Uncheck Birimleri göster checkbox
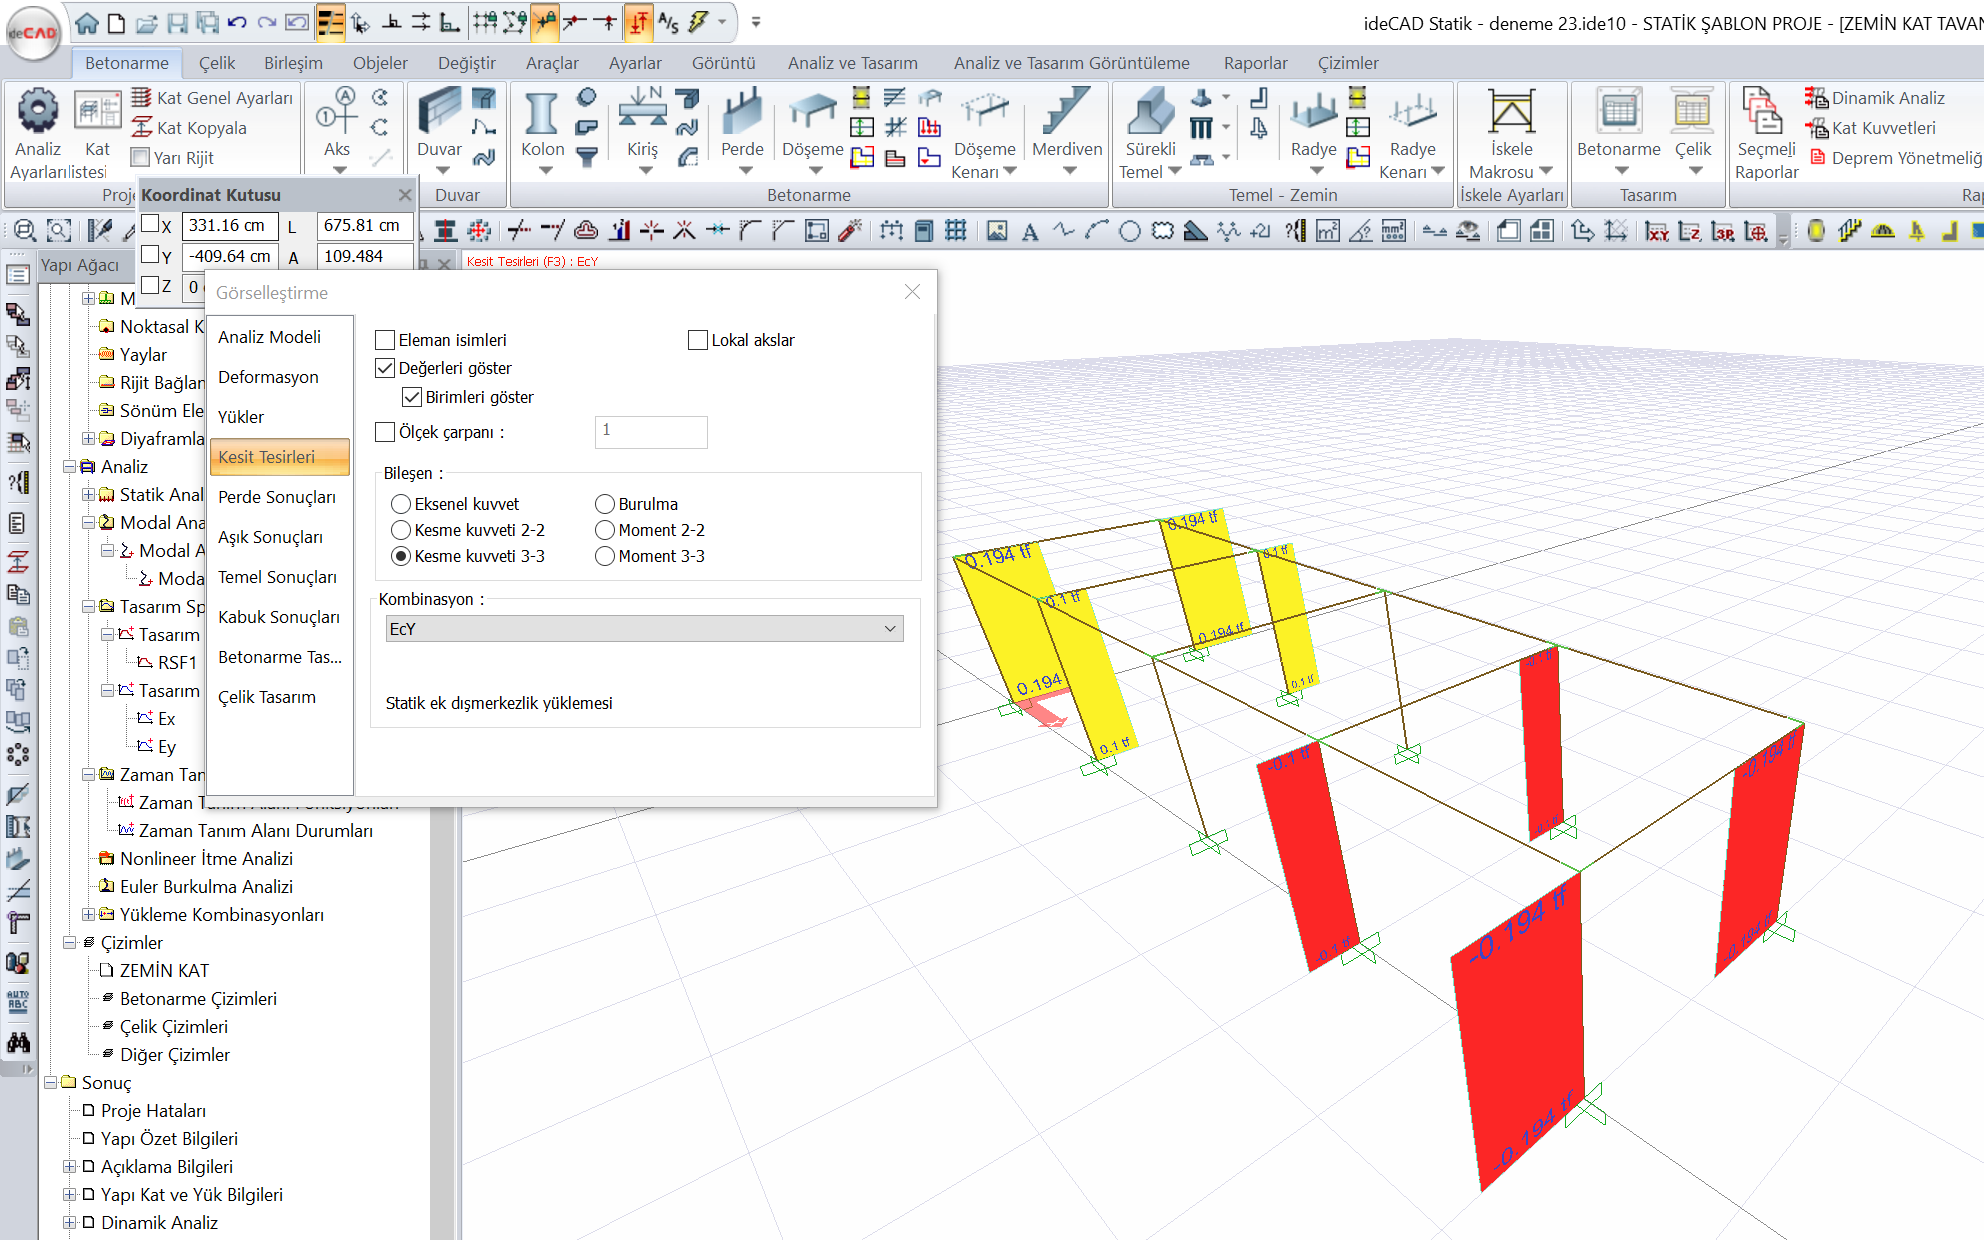The image size is (1984, 1240). [x=411, y=397]
